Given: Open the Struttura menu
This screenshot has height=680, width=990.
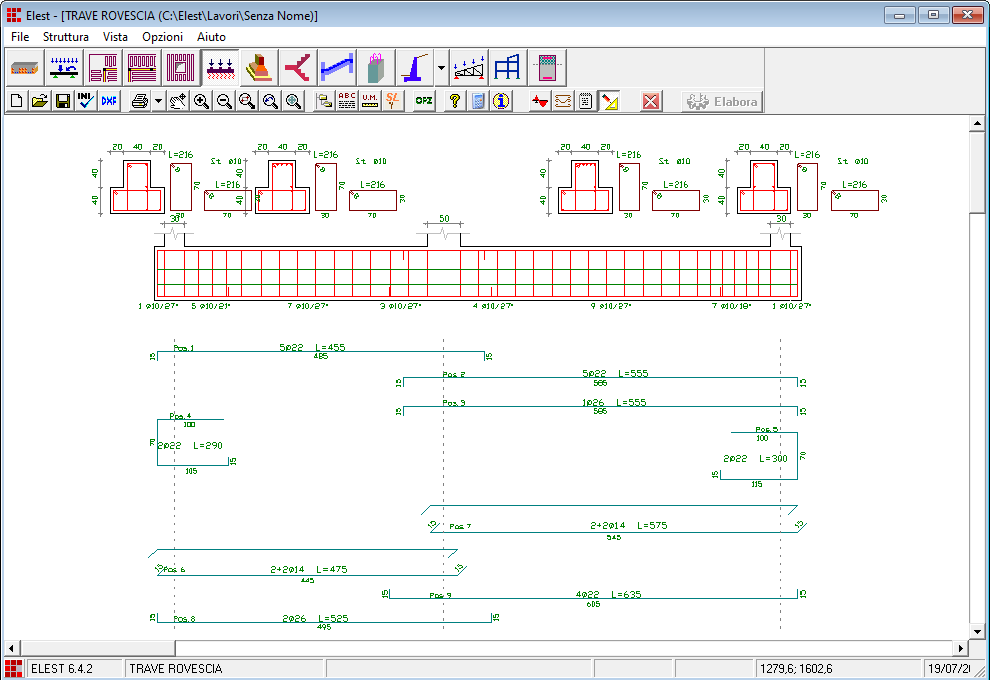Looking at the screenshot, I should point(66,36).
